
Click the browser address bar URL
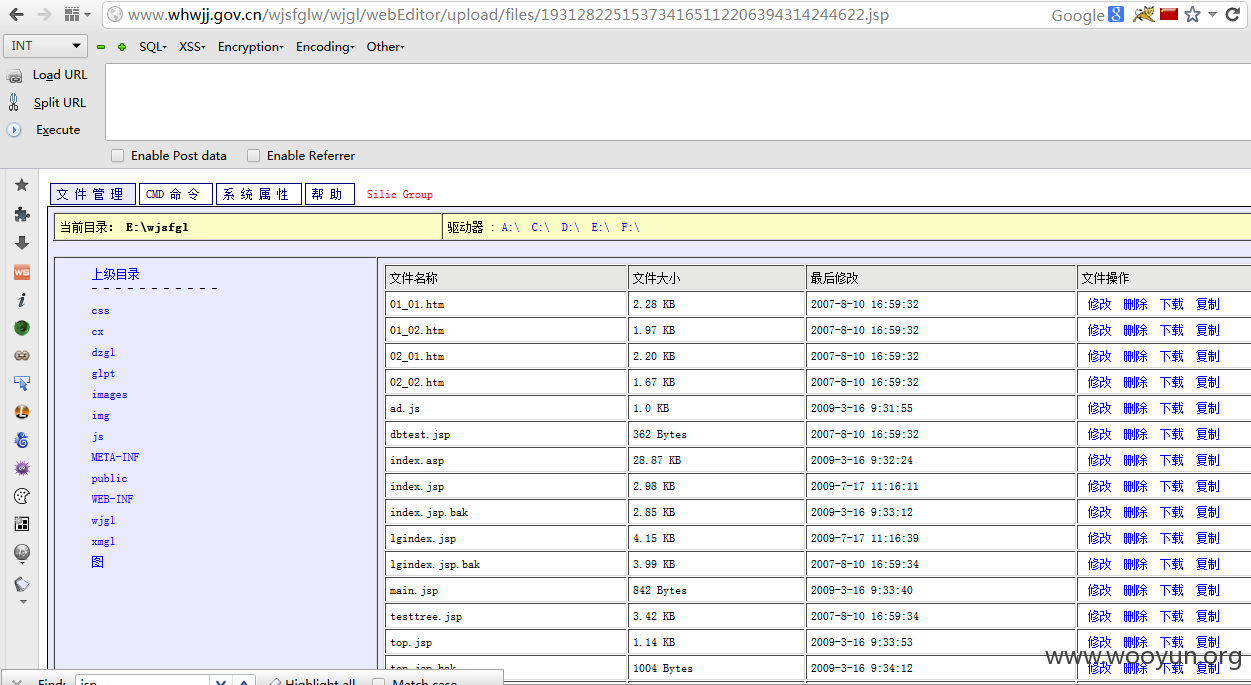[x=508, y=15]
